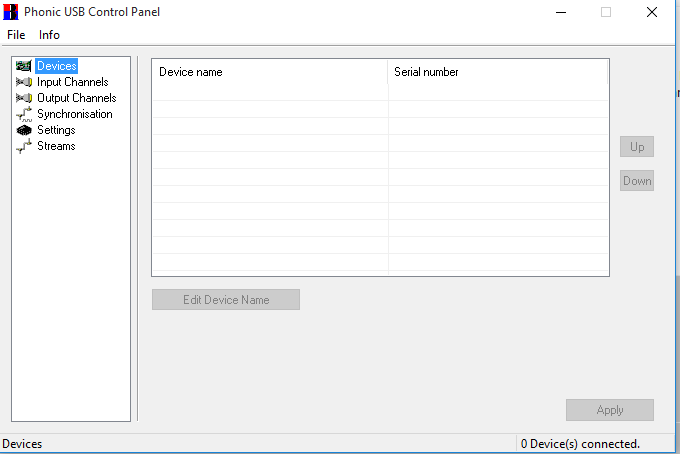This screenshot has width=680, height=454.
Task: Select Devices in the tree
Action: point(56,66)
